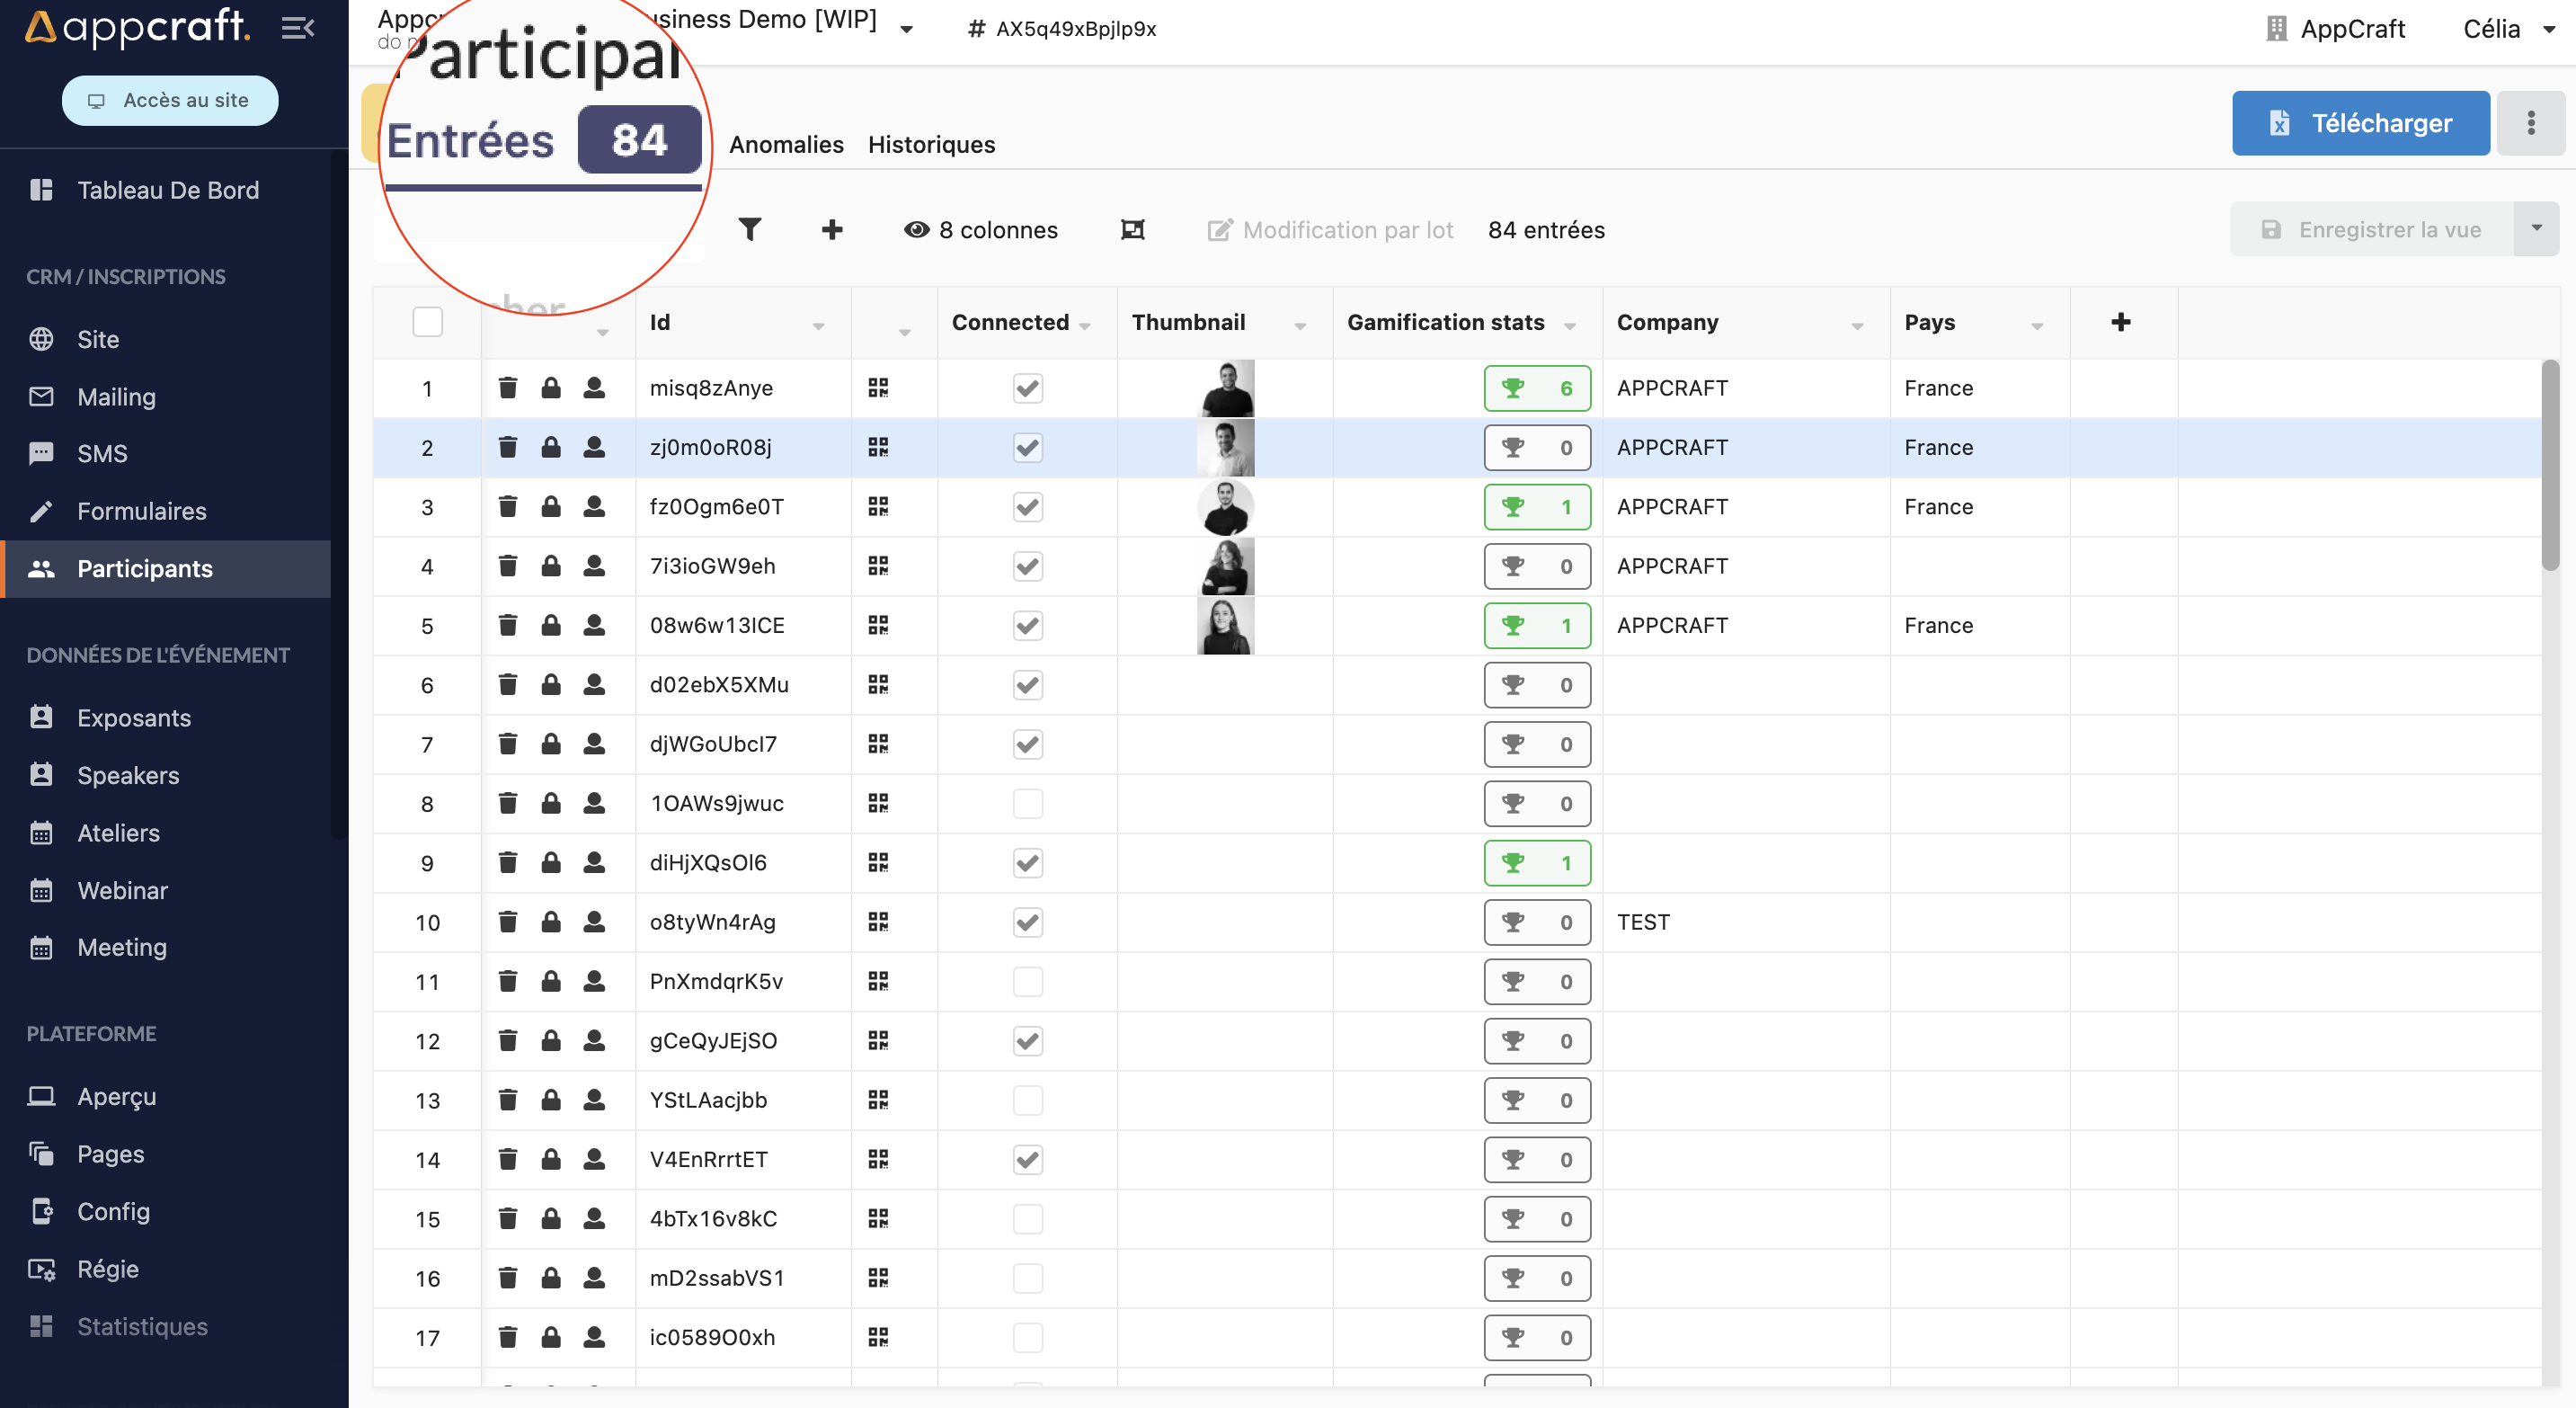Click the delete trash icon for row 3

[x=508, y=506]
